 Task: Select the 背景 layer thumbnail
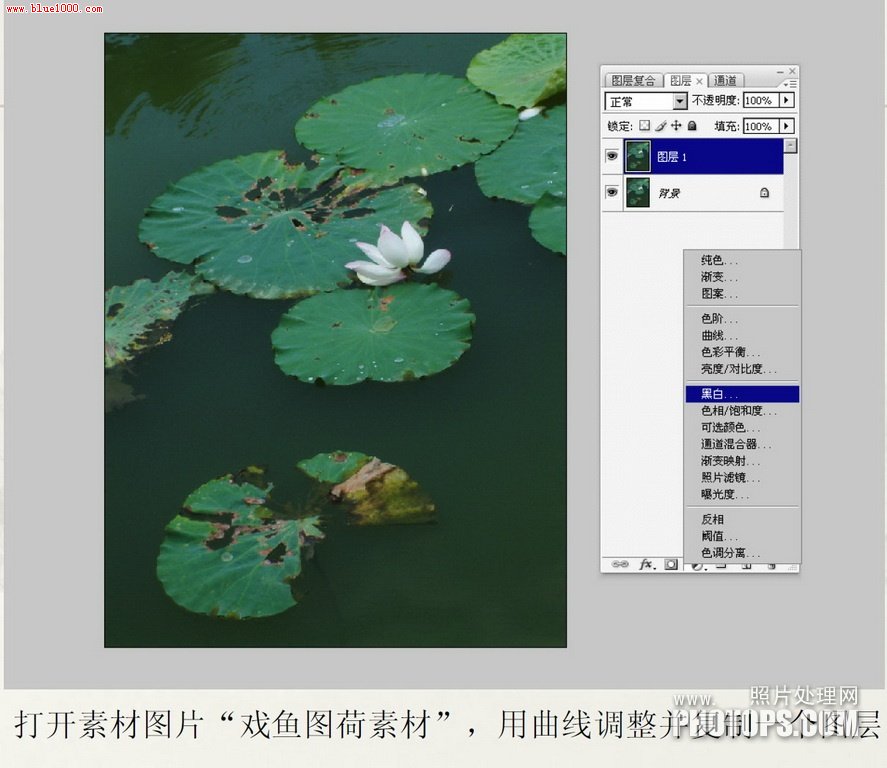[x=638, y=193]
